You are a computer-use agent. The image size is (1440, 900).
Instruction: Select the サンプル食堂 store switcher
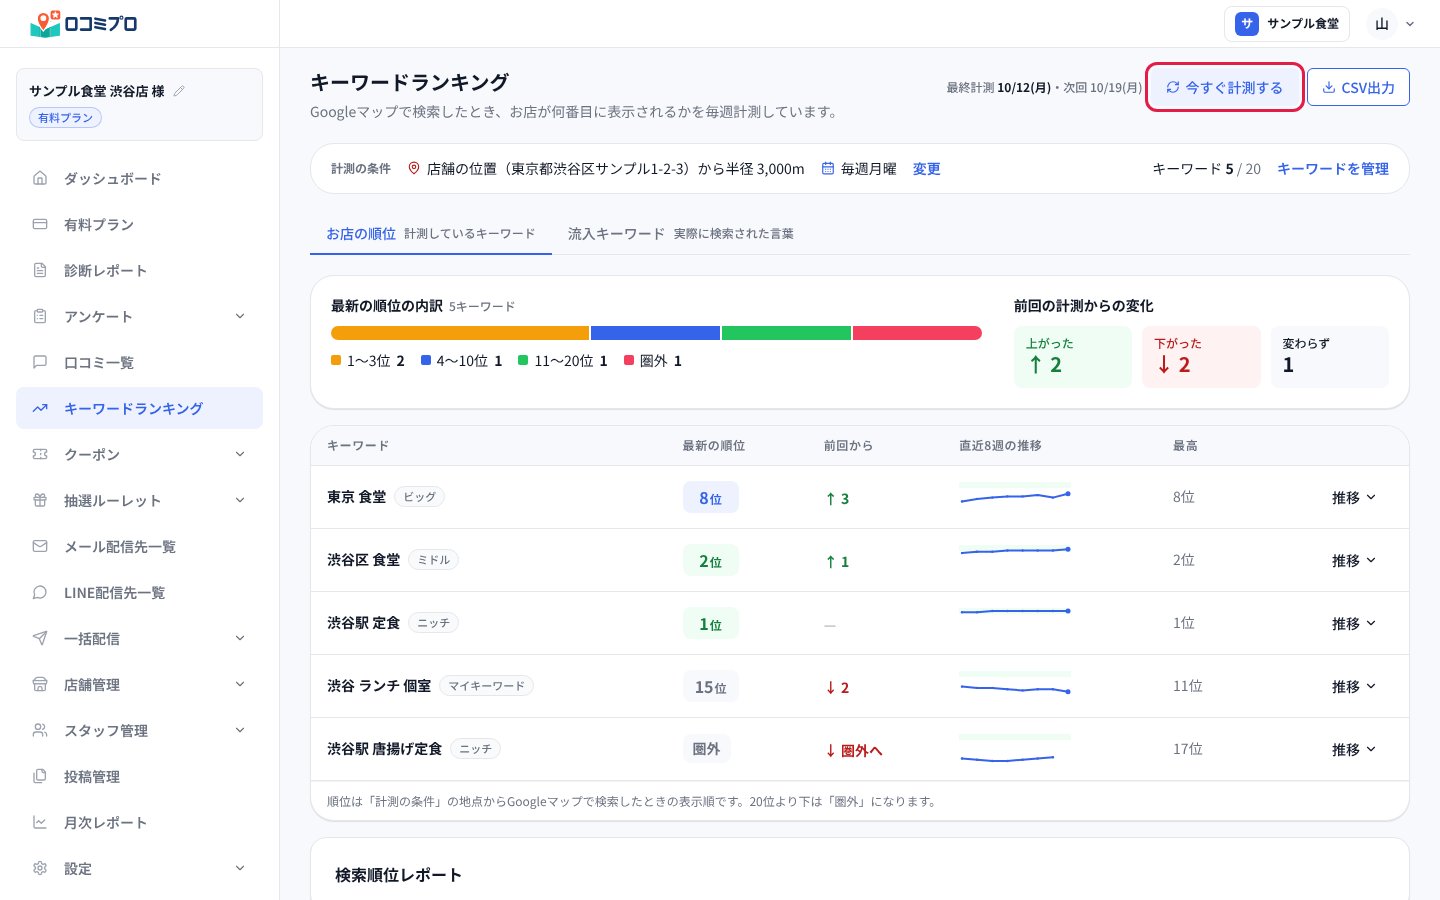coord(1287,24)
